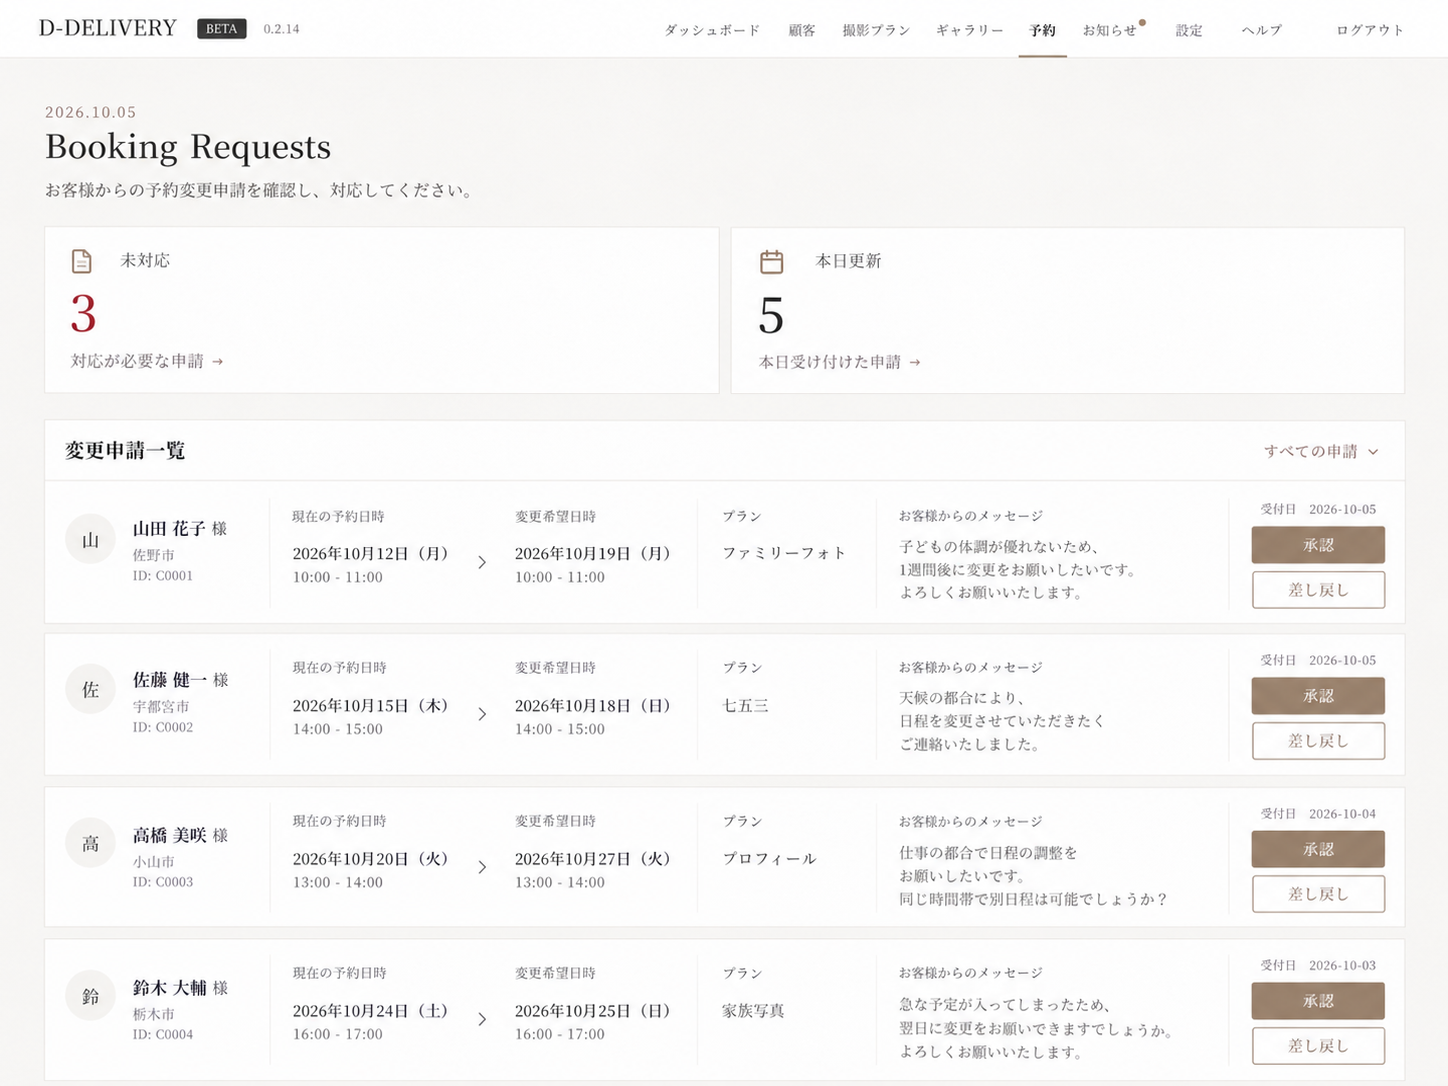Click the ログアウト link

[x=1370, y=30]
